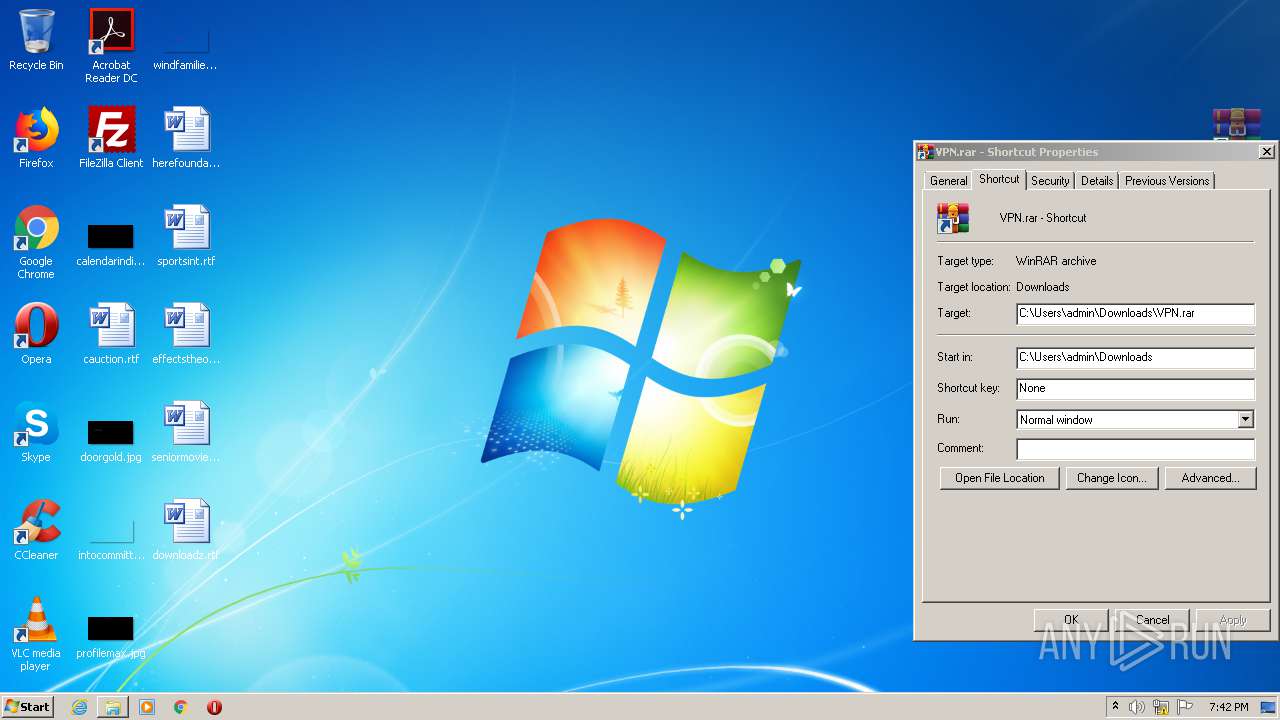Switch to the Security tab
The width and height of the screenshot is (1280, 720).
(1050, 181)
